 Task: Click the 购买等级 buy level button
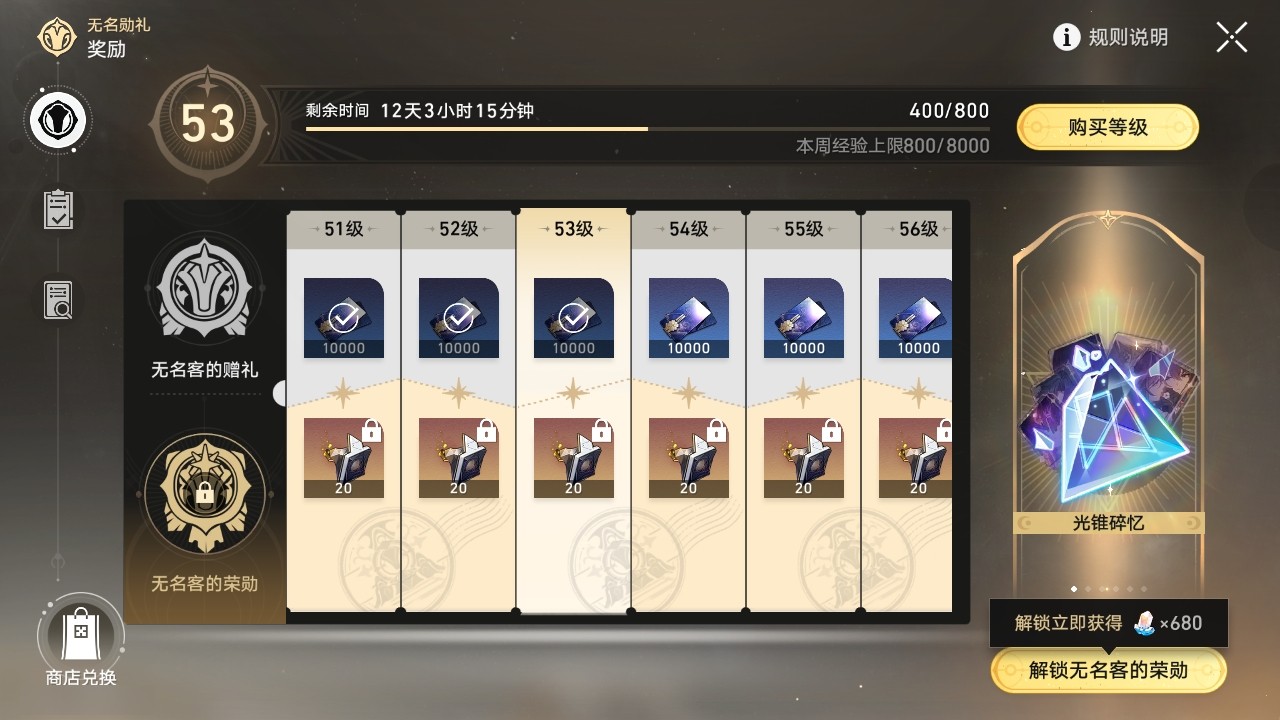[x=1108, y=127]
